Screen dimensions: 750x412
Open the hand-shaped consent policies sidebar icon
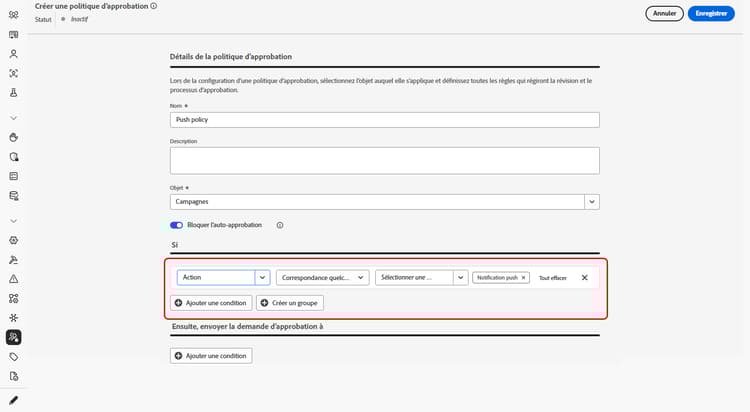pos(13,137)
